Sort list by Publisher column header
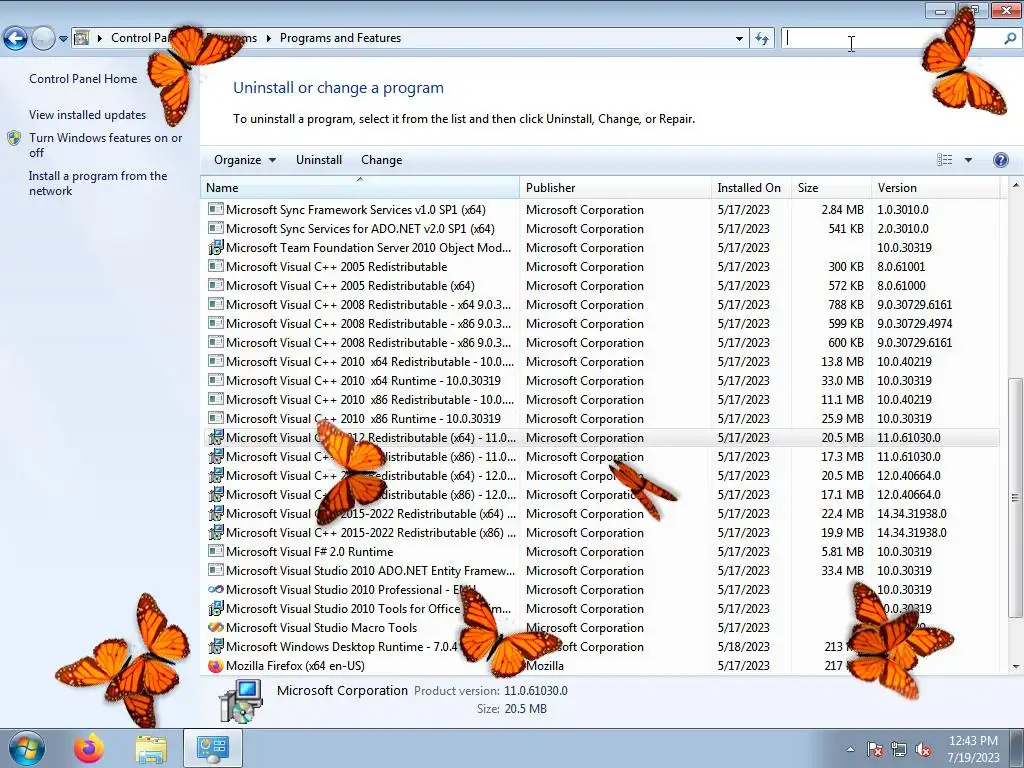 click(x=615, y=188)
